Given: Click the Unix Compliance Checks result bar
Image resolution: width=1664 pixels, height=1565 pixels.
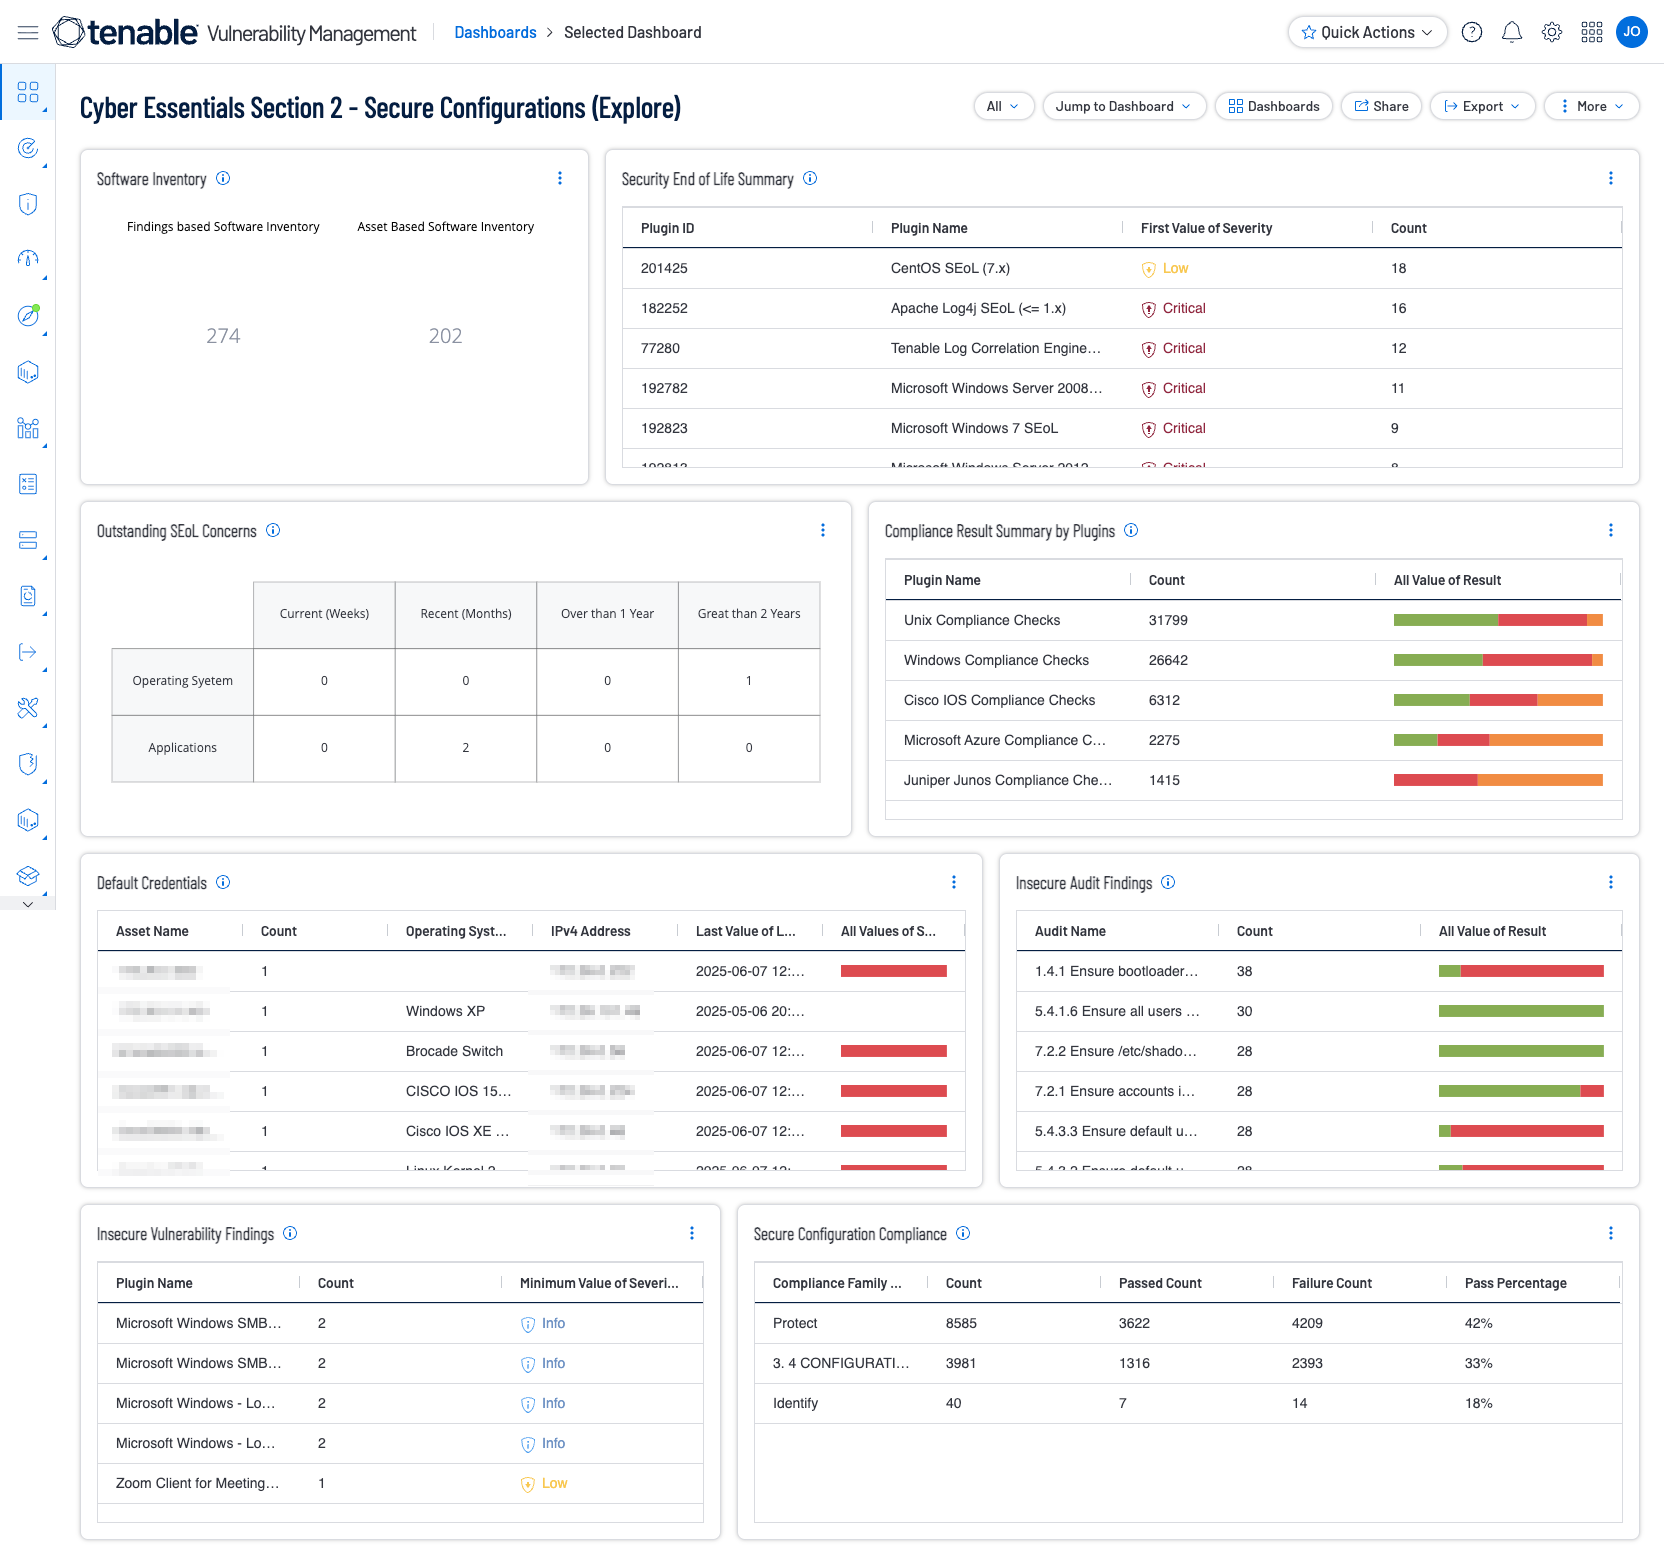Looking at the screenshot, I should pyautogui.click(x=1497, y=620).
